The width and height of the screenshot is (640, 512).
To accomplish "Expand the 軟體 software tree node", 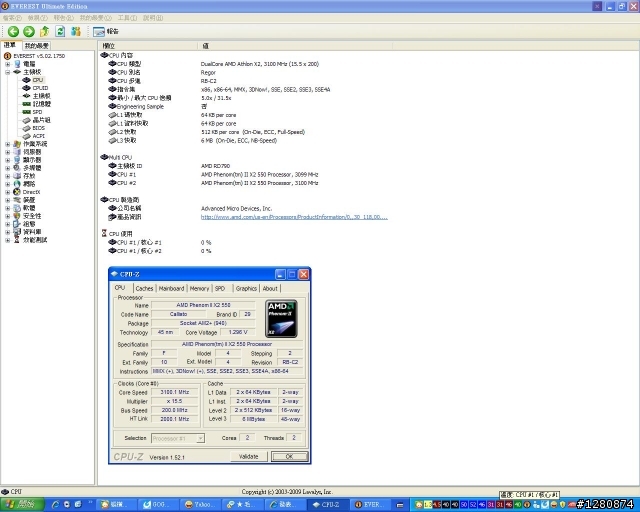I will 7,208.
